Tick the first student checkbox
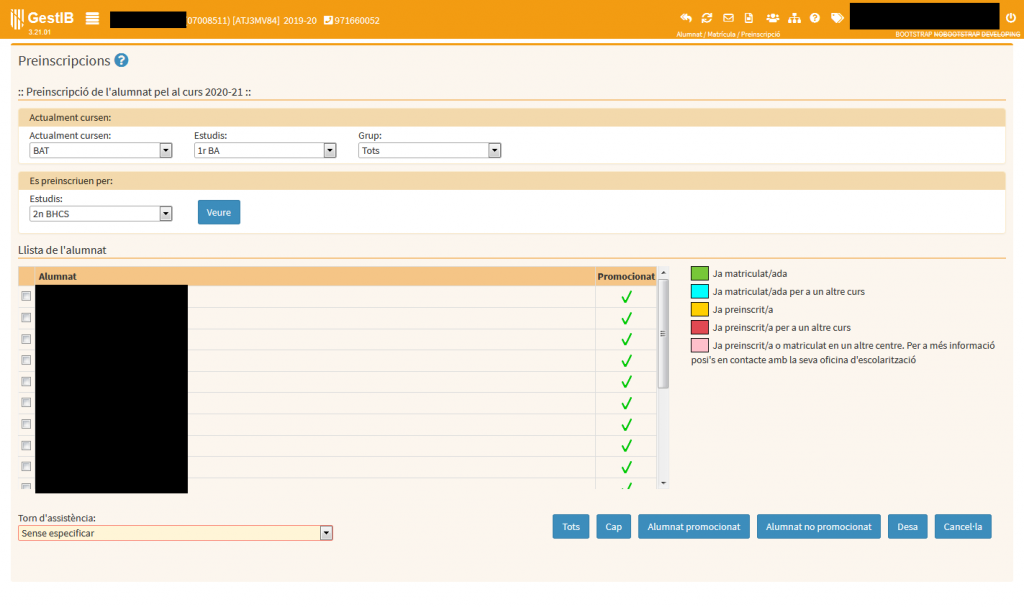This screenshot has width=1024, height=607. pyautogui.click(x=26, y=296)
